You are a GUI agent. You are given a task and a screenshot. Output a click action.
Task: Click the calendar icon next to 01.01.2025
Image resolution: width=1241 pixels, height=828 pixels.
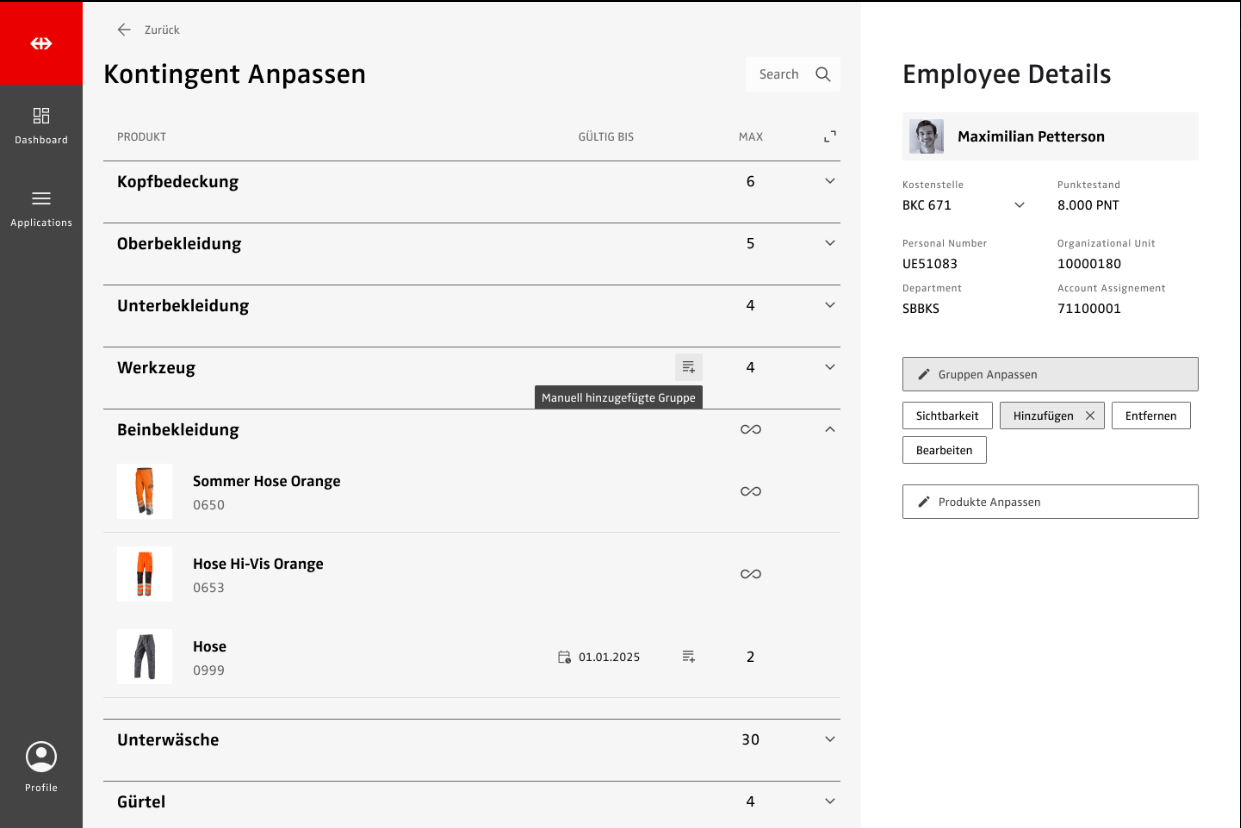[x=564, y=657]
